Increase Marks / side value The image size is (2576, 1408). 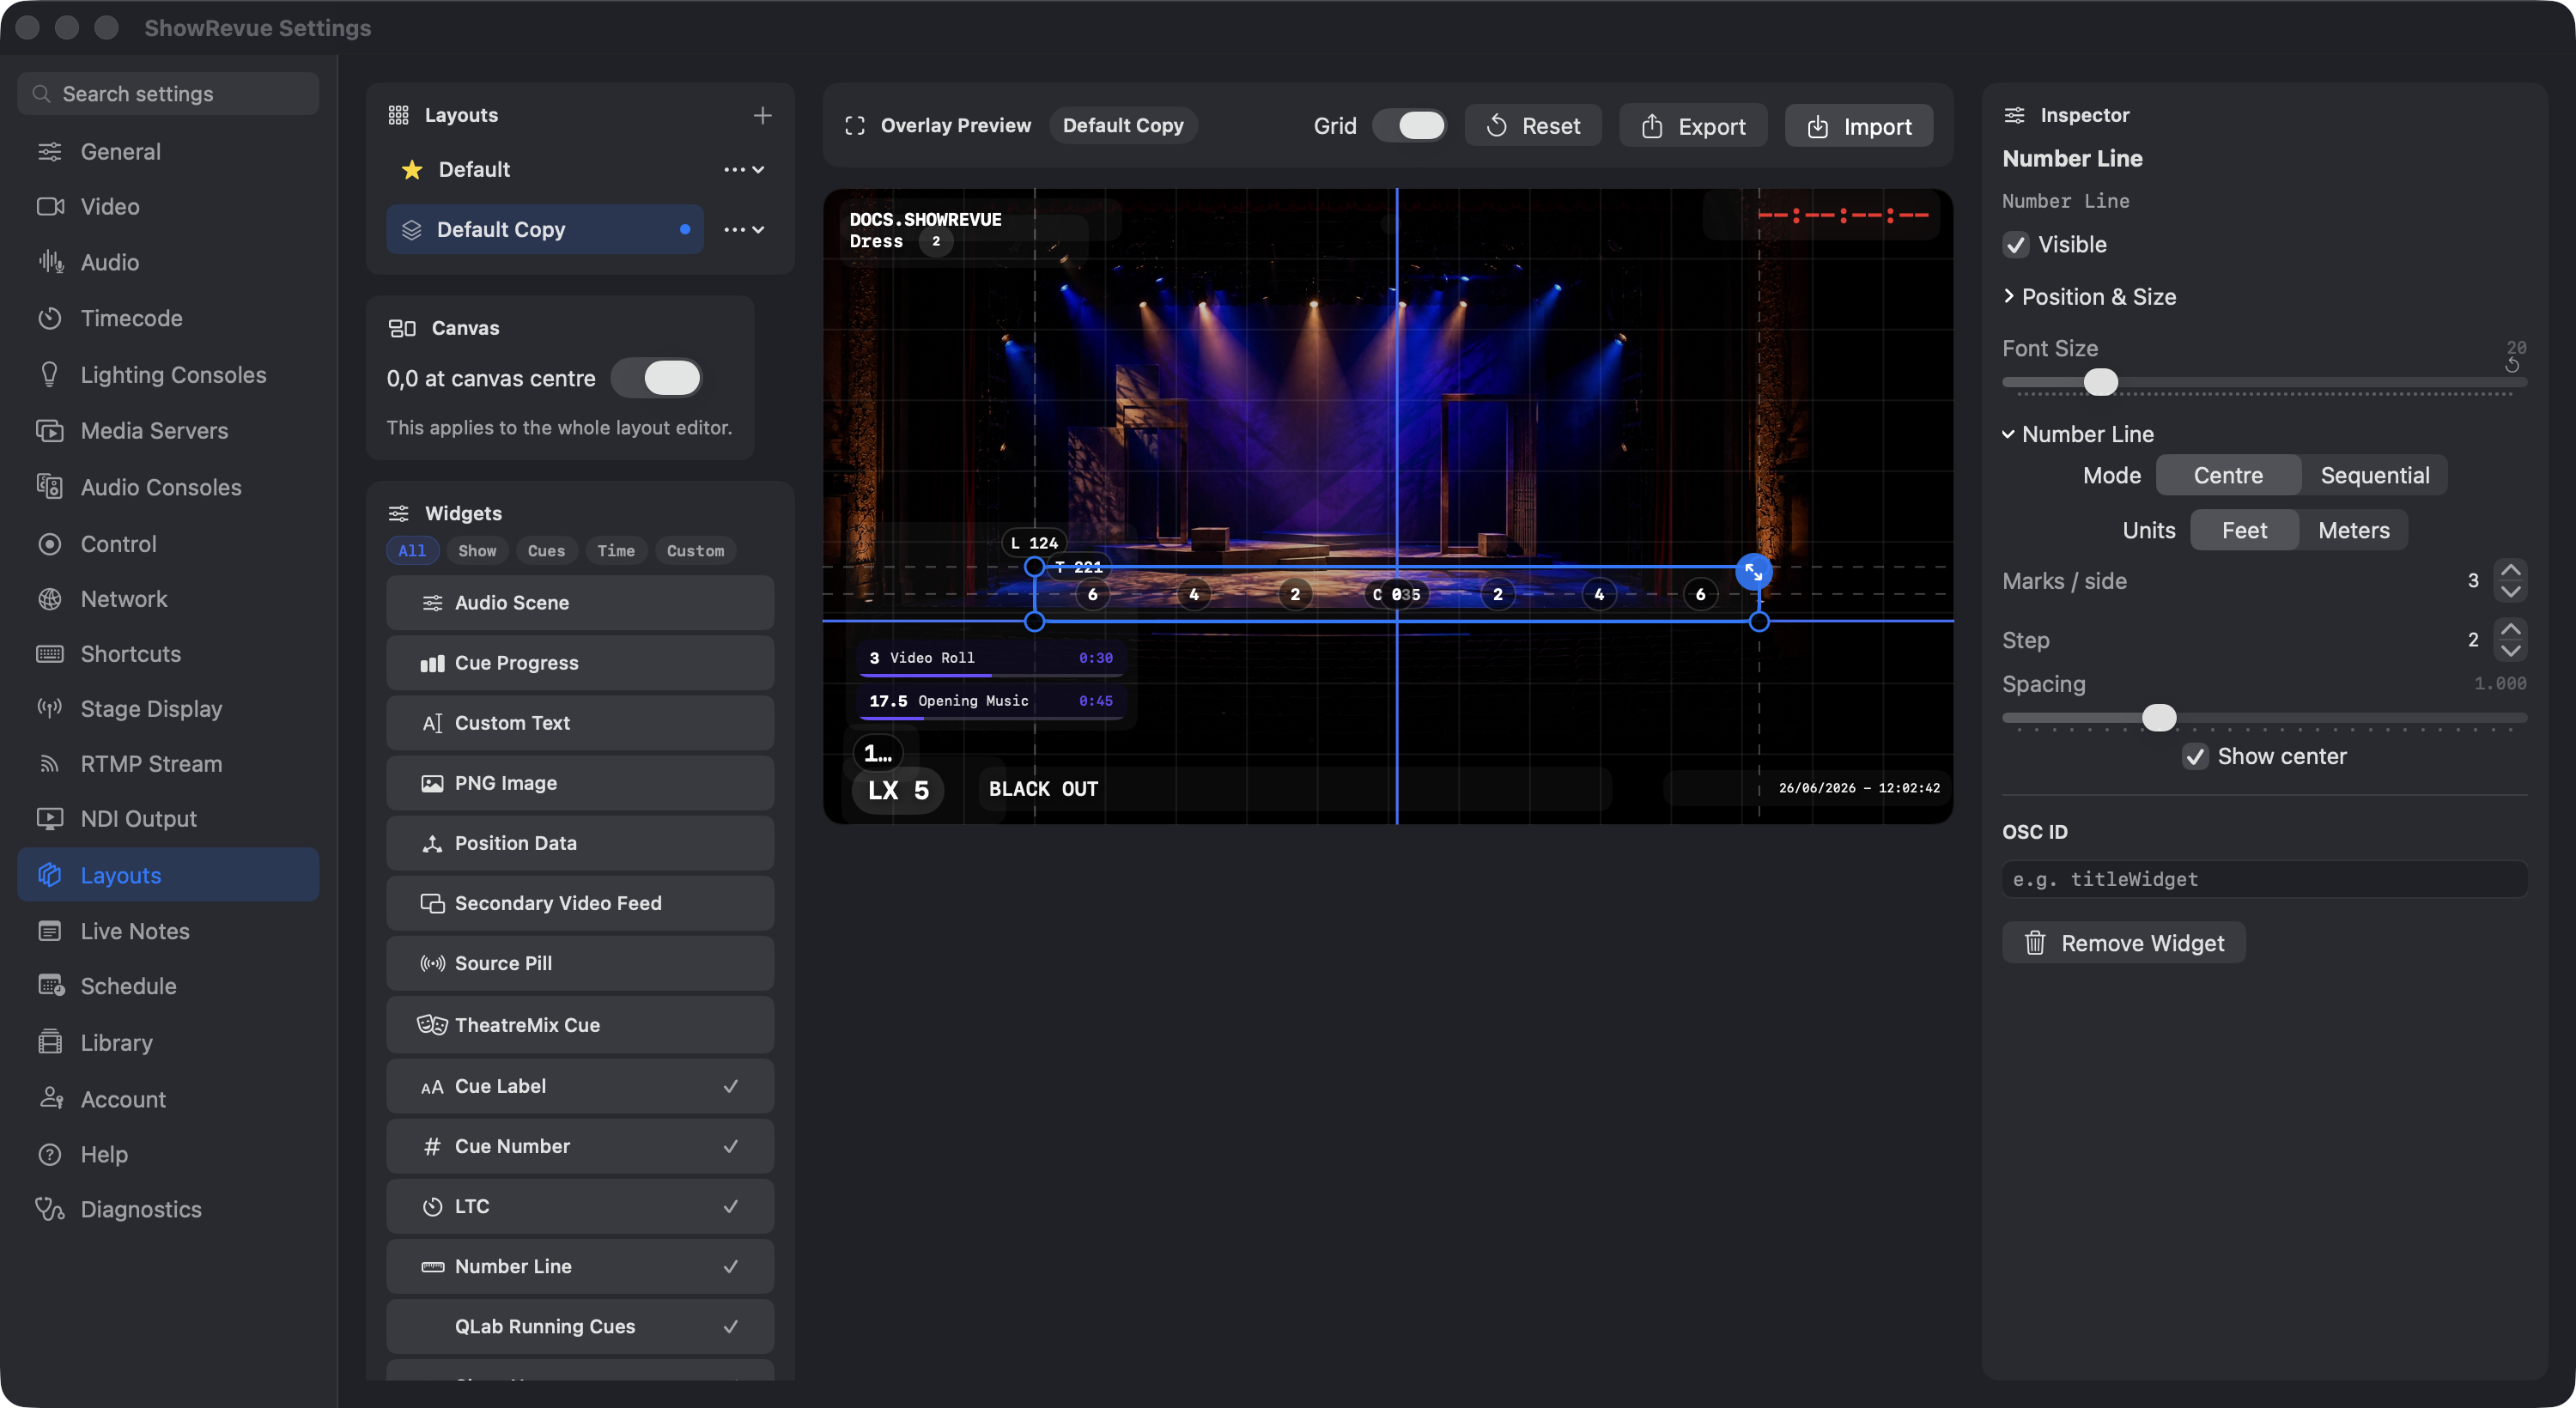pos(2510,570)
